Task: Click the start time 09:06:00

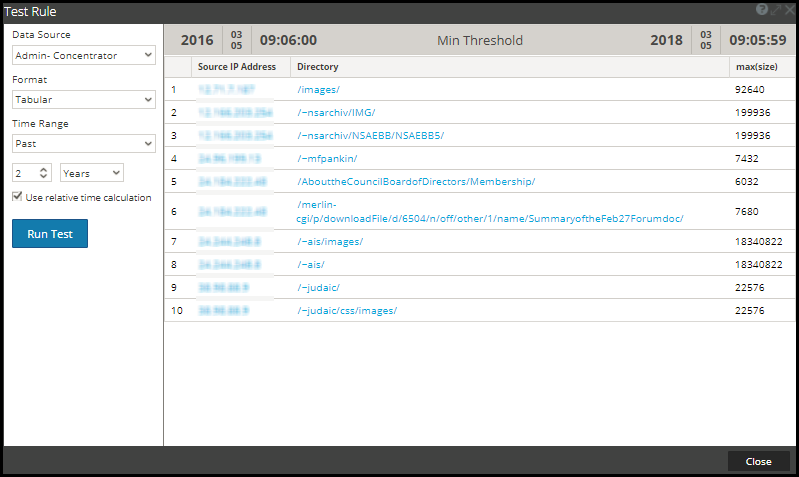Action: tap(288, 40)
